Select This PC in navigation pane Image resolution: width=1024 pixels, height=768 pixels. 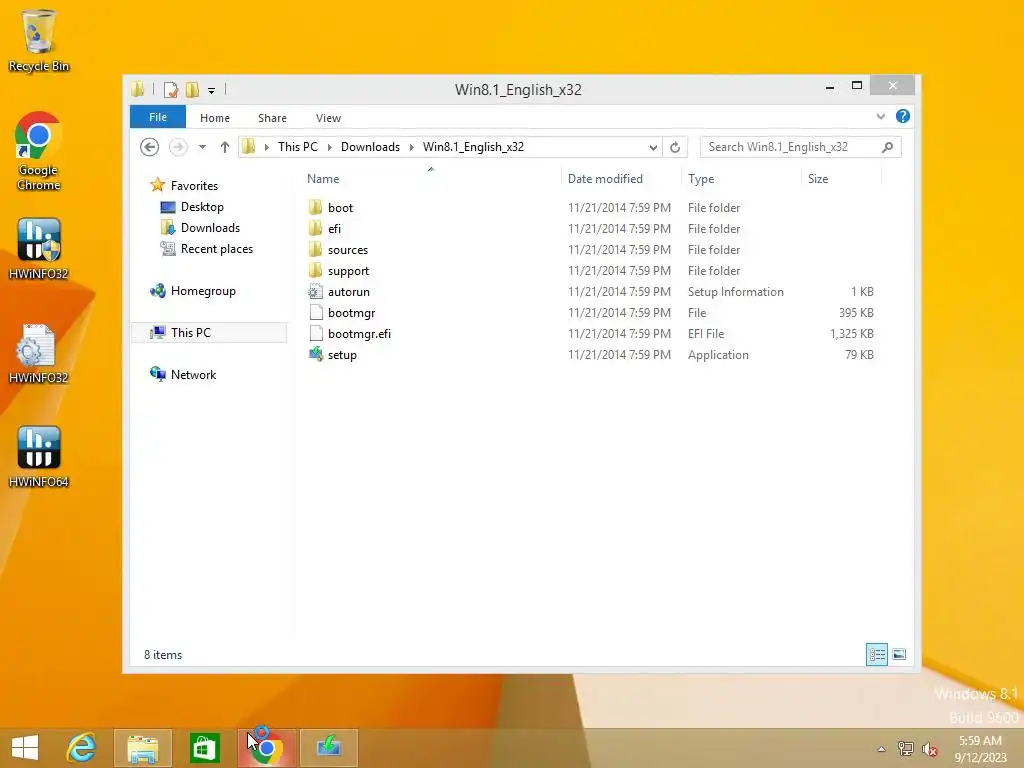click(209, 332)
